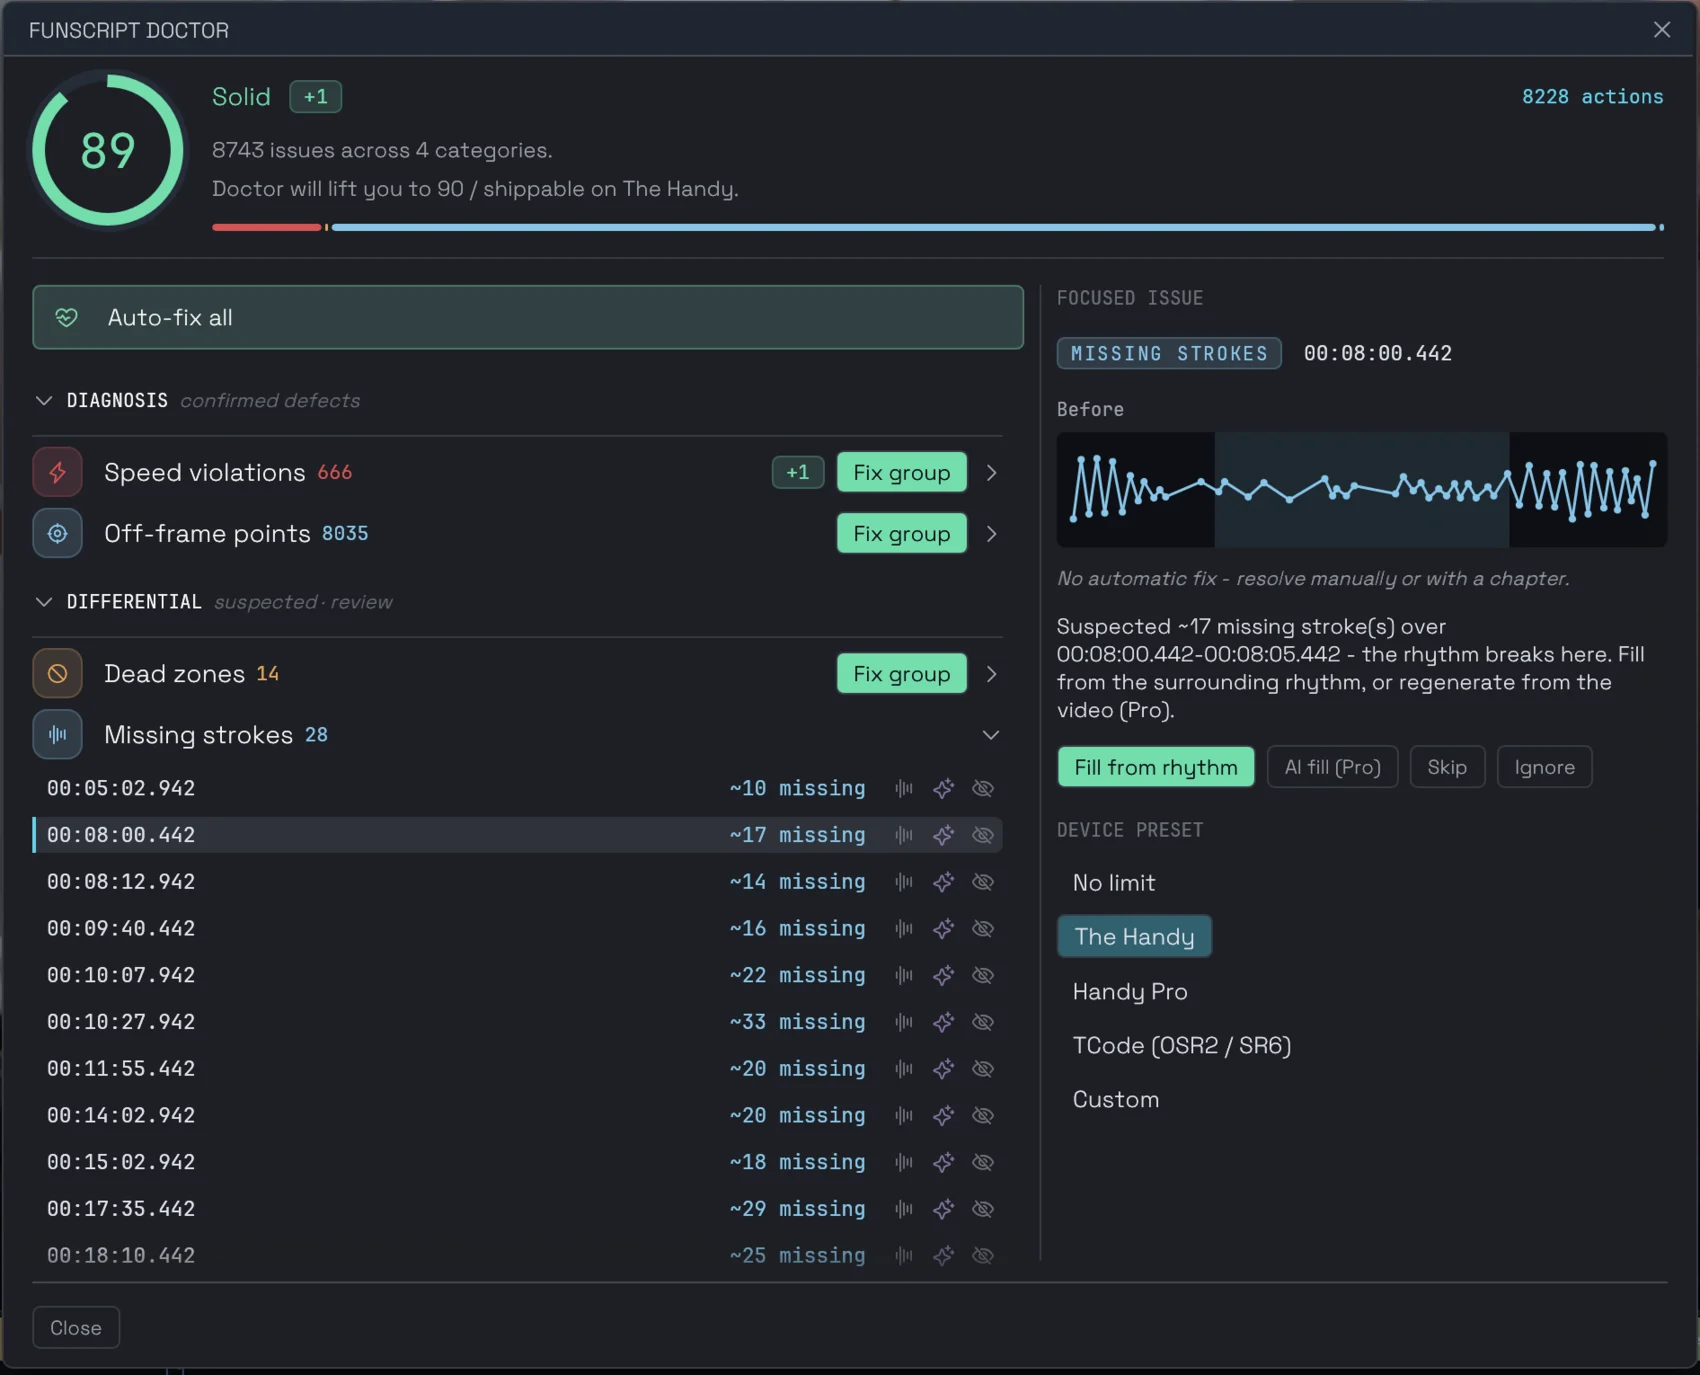This screenshot has width=1700, height=1375.
Task: Click the red segment of issue bar
Action: click(267, 227)
